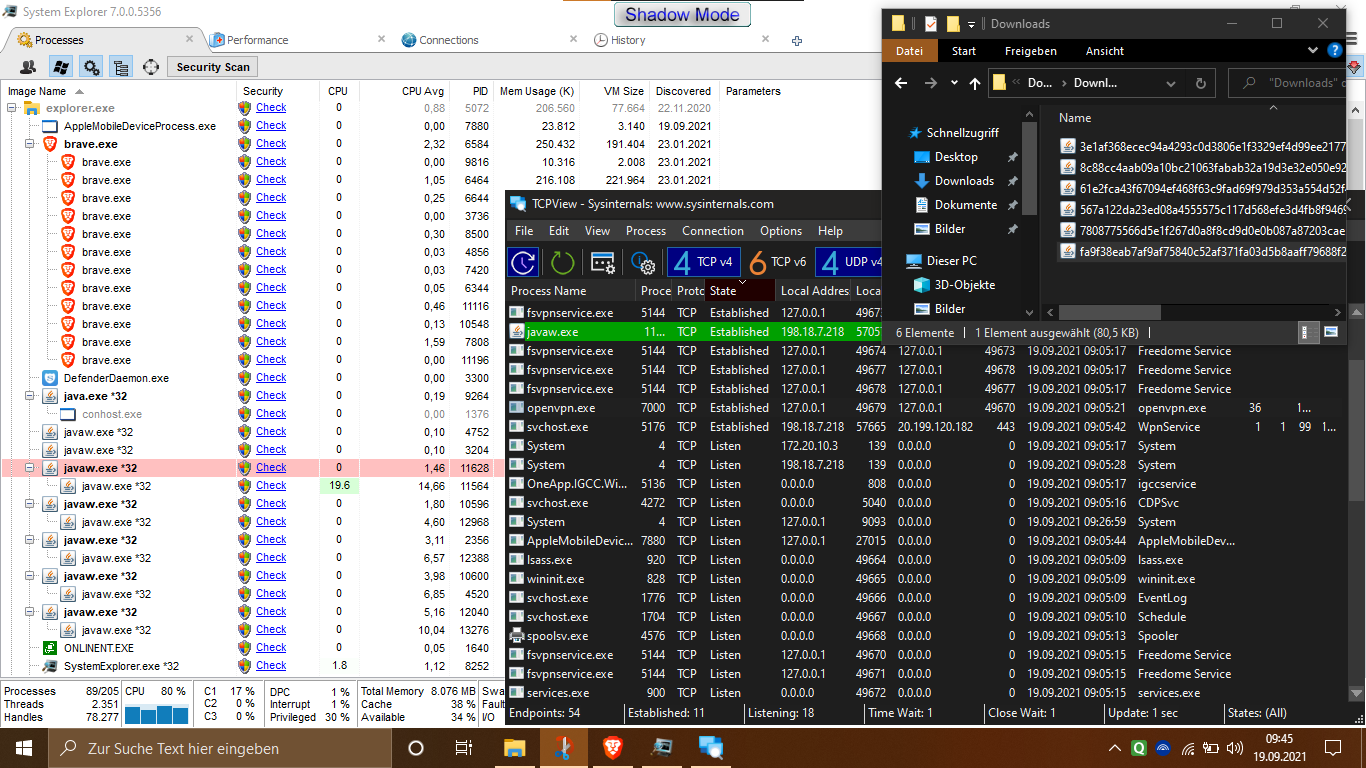Select Dokumente in the Explorer sidebar

[966, 205]
